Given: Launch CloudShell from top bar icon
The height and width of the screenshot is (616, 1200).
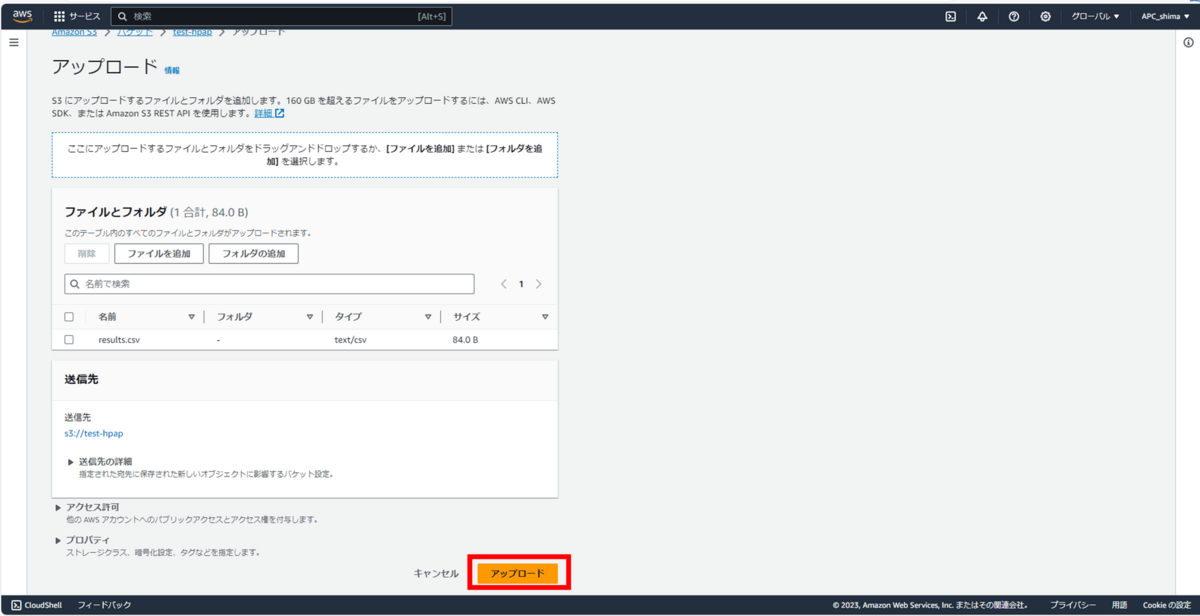Looking at the screenshot, I should coord(950,16).
